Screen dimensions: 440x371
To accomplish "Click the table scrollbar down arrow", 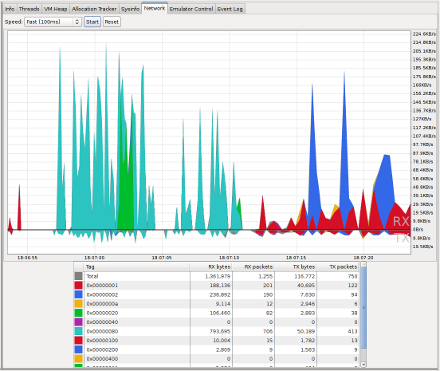I will click(x=363, y=364).
